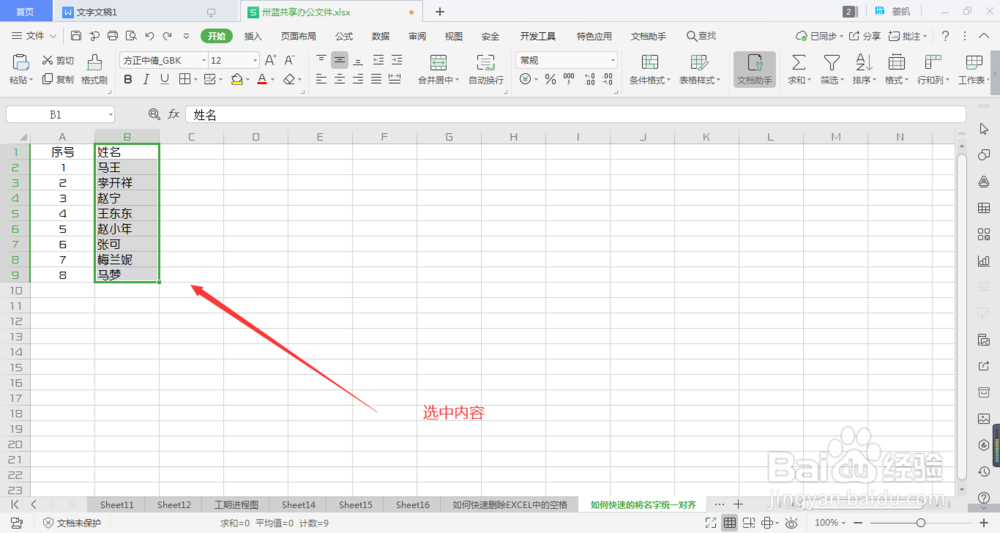Open Table Style (表格样式) menu
The width and height of the screenshot is (1000, 533).
(699, 69)
